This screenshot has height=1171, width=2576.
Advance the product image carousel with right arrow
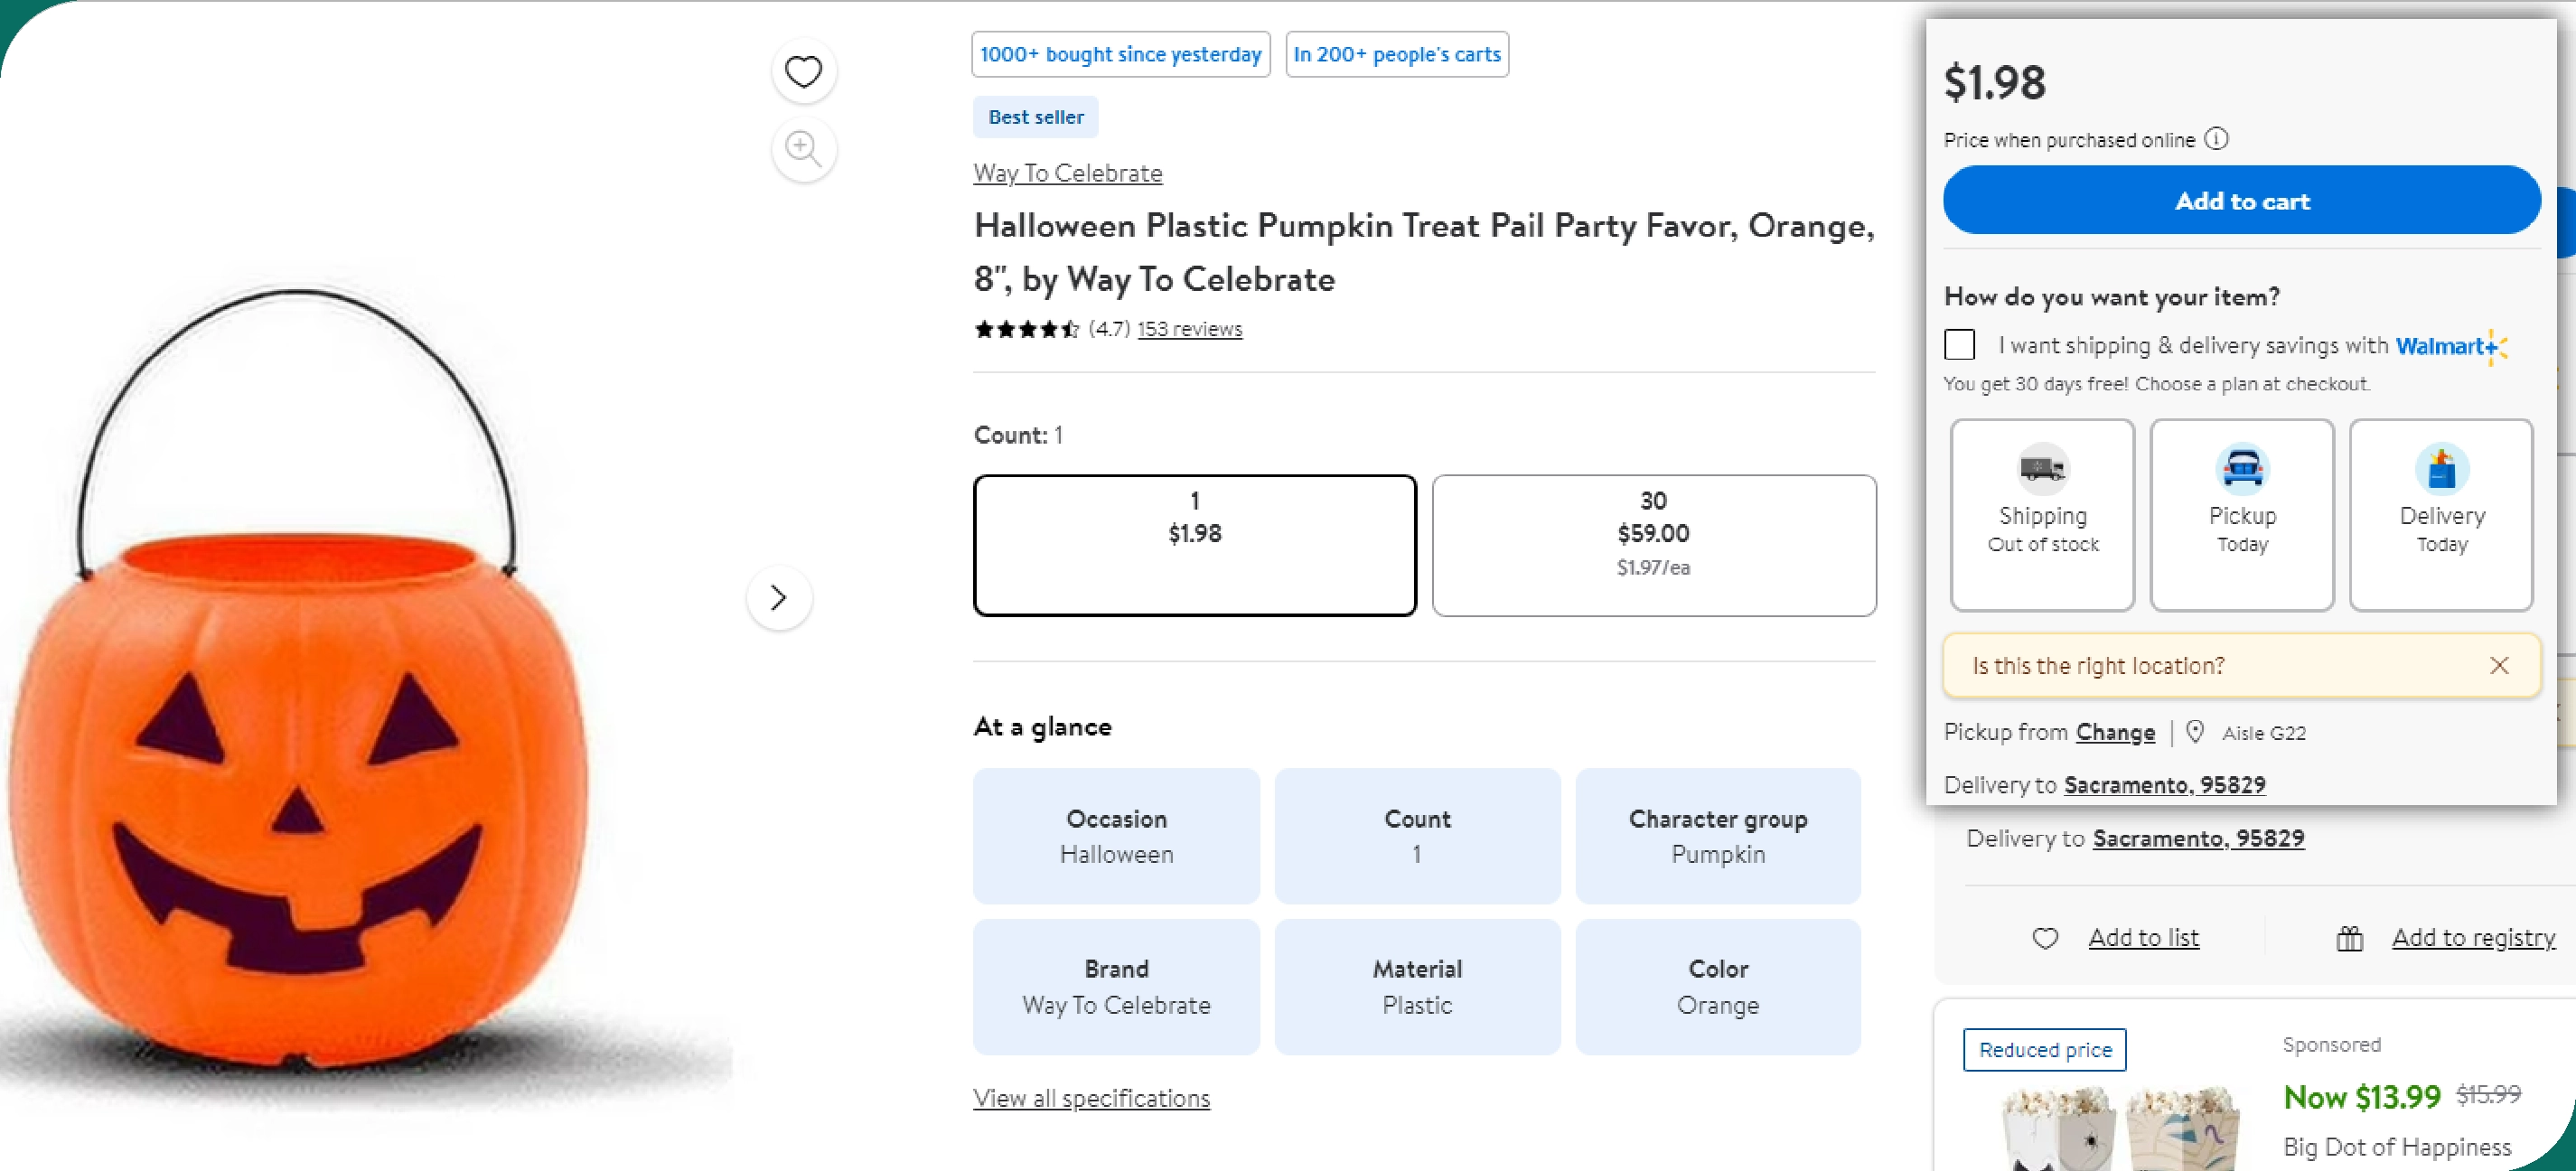click(779, 597)
